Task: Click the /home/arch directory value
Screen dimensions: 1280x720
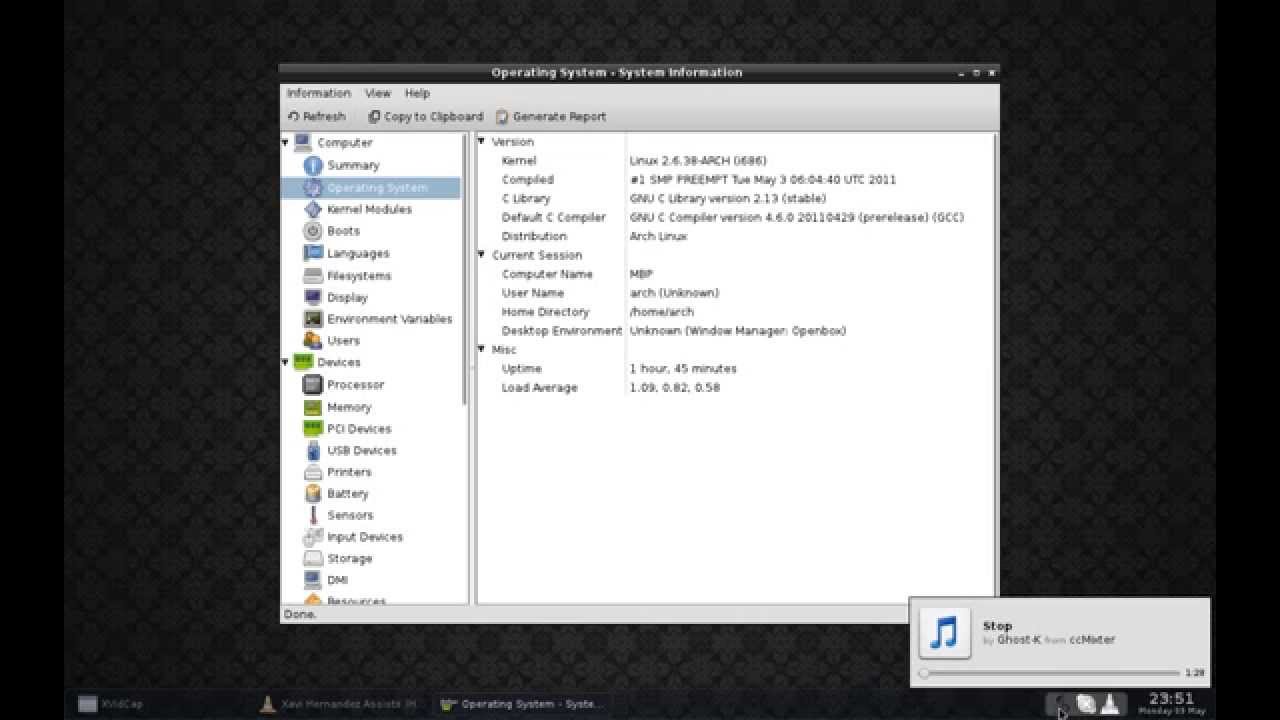Action: tap(662, 312)
